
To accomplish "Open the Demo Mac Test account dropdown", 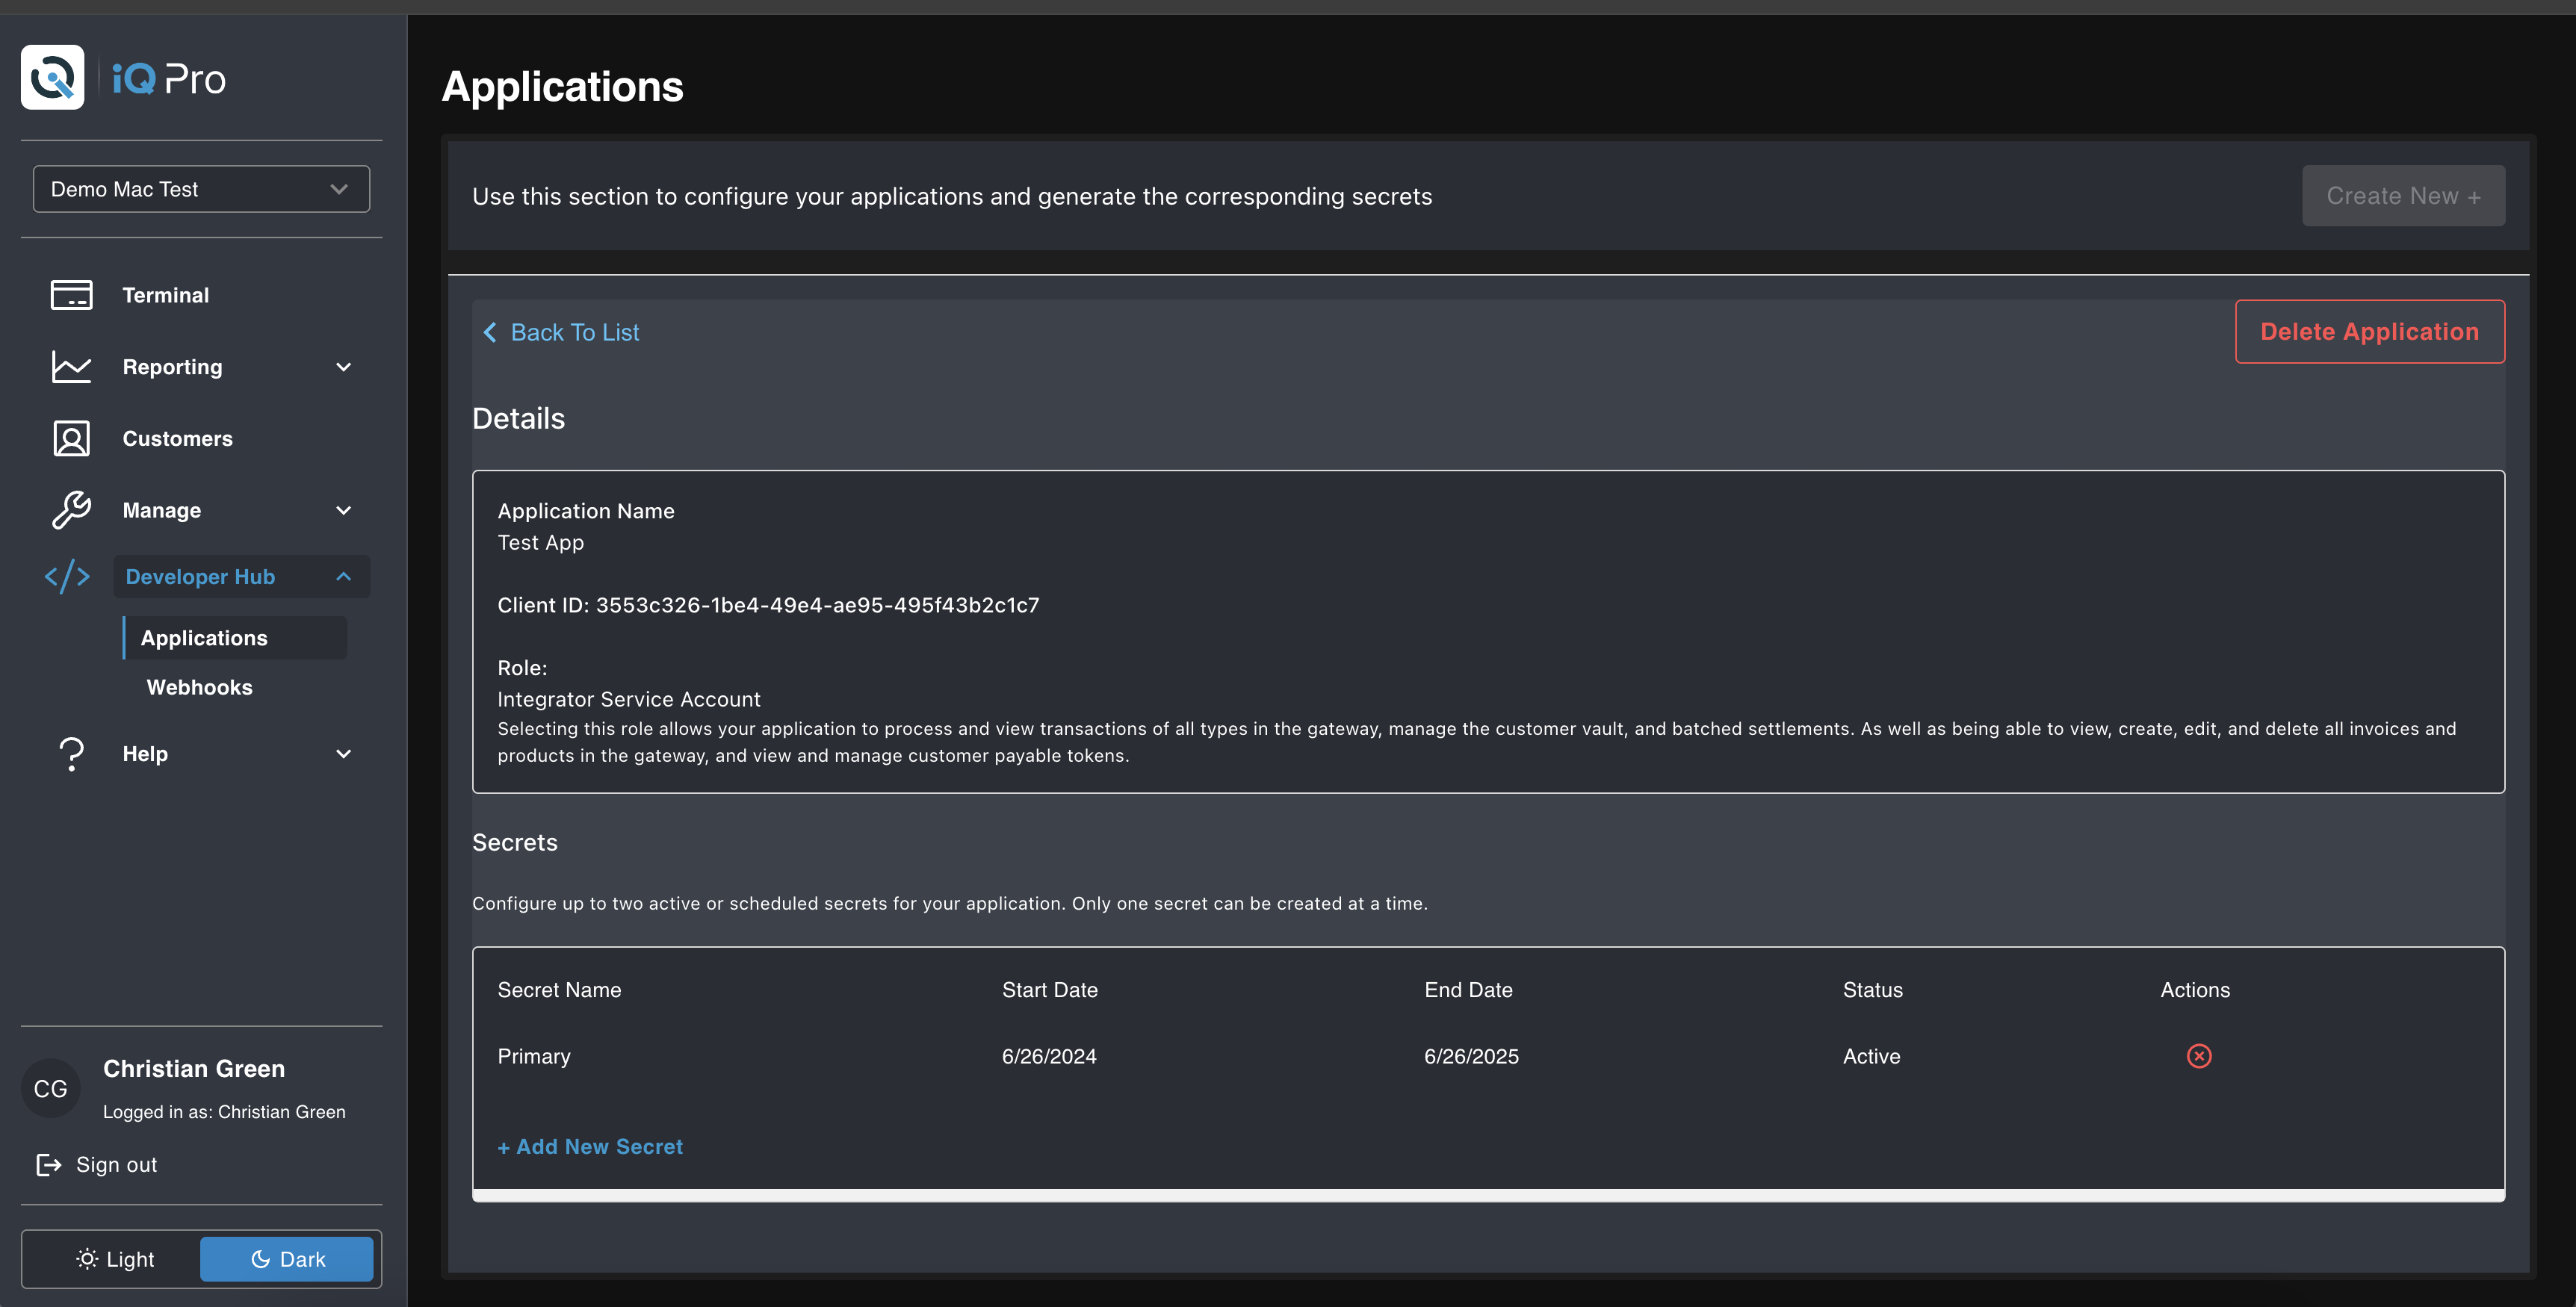I will coord(201,189).
